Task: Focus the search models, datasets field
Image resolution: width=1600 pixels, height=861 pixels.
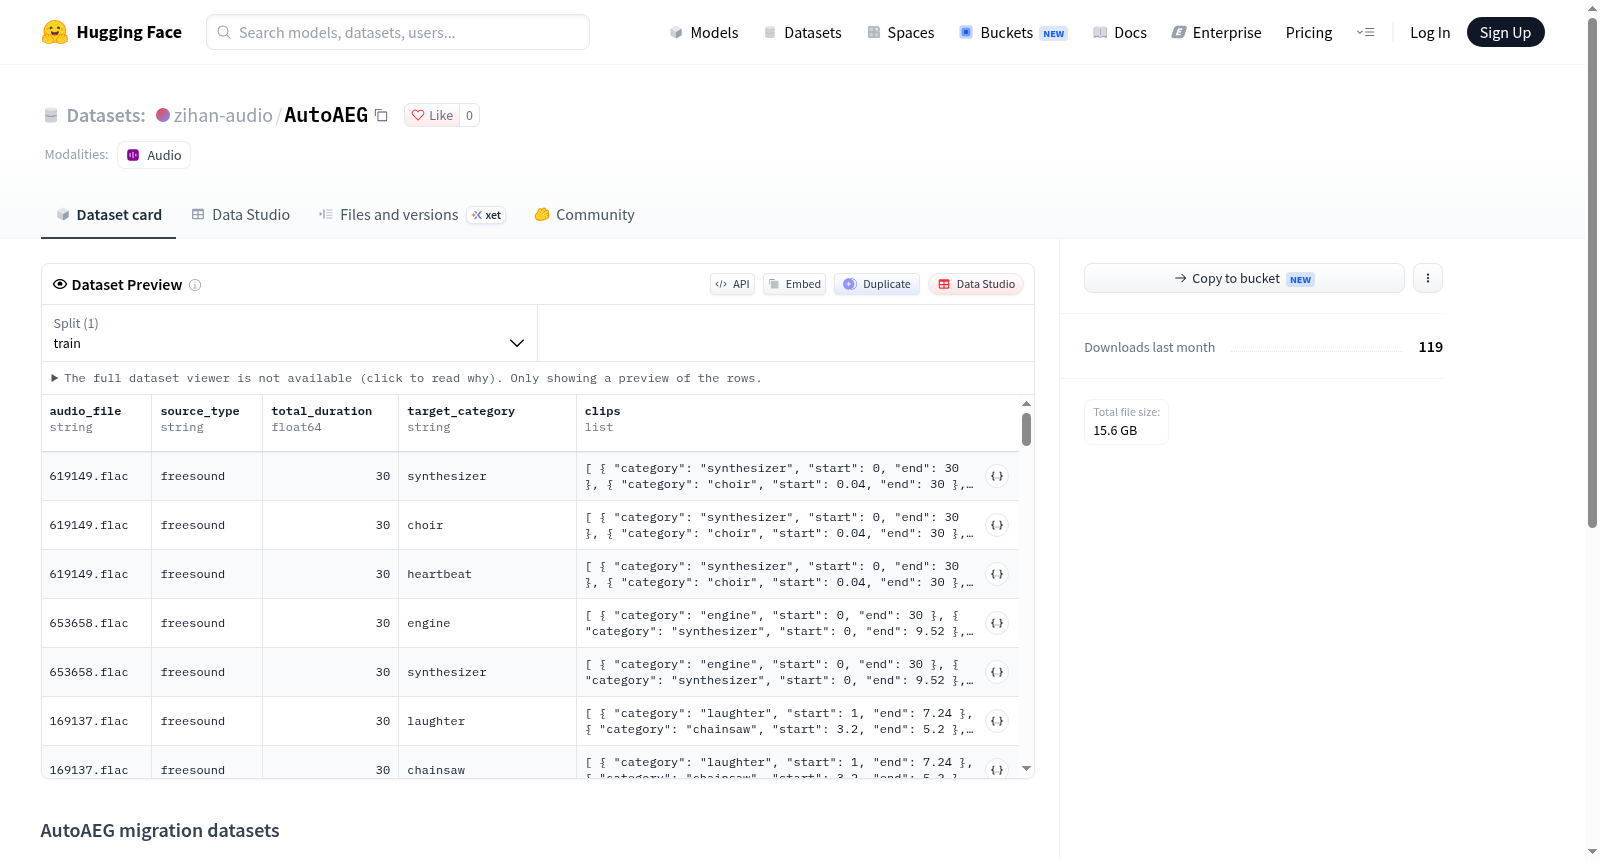Action: 398,32
